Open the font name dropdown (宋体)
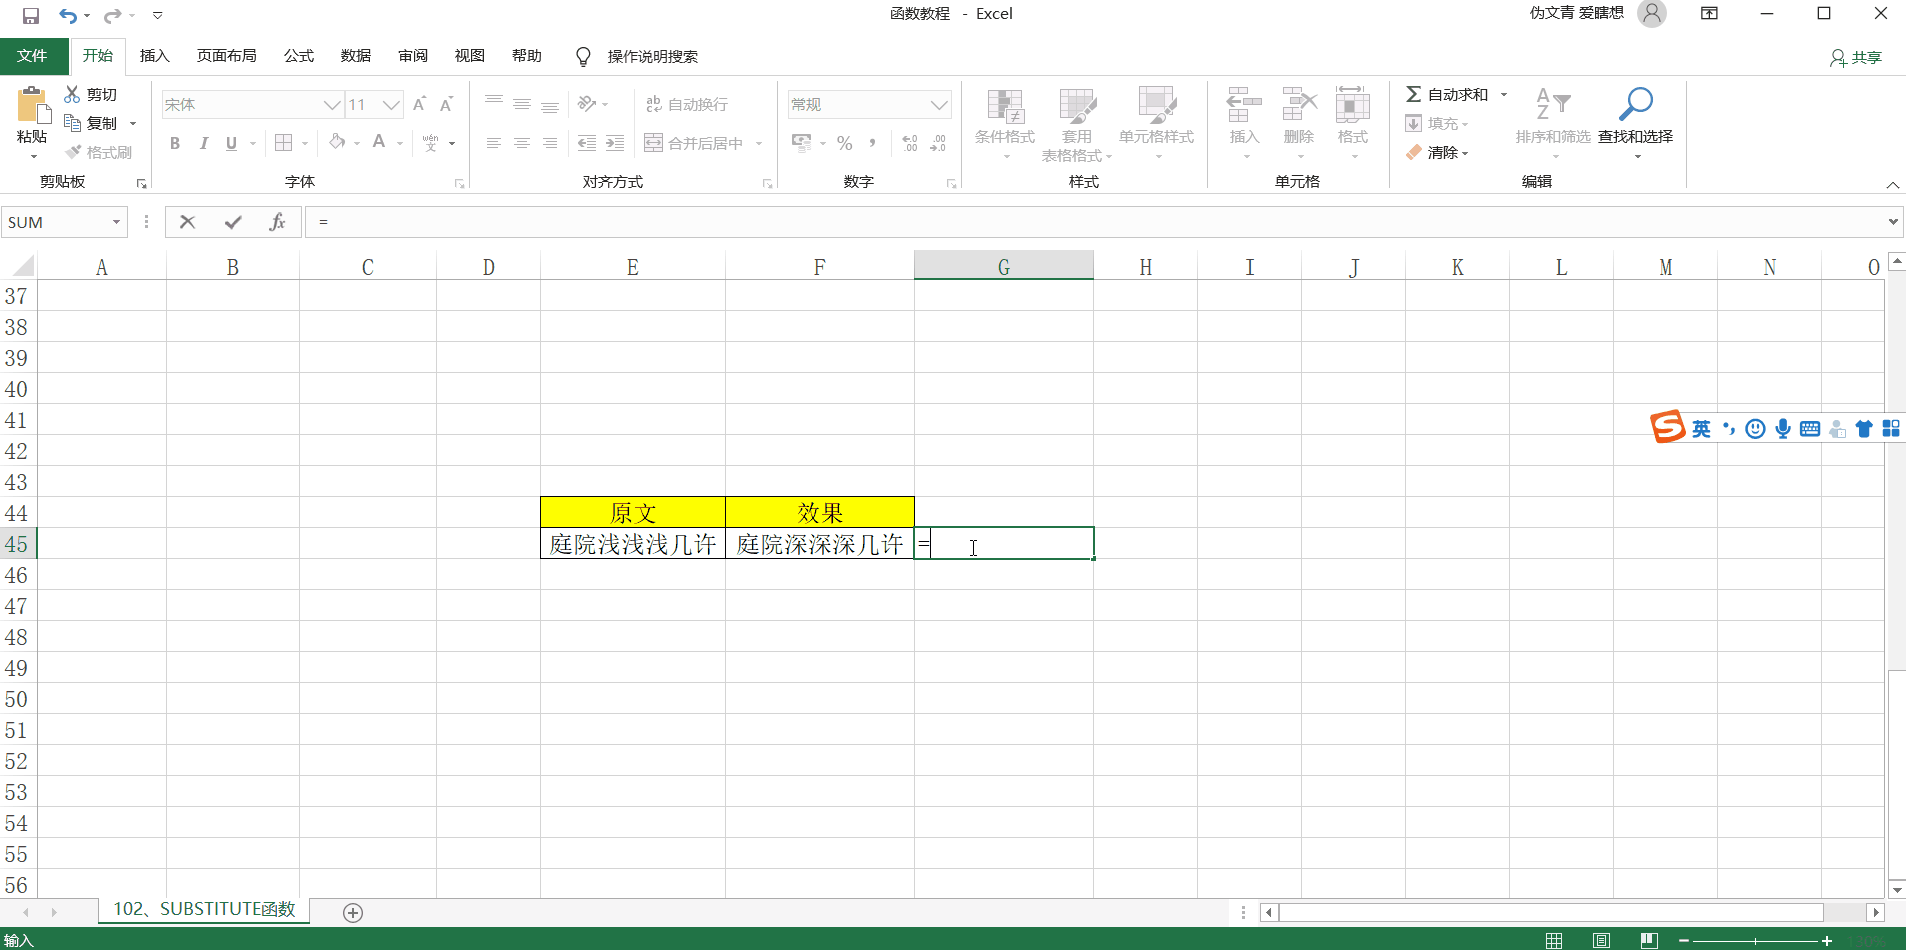 (332, 104)
